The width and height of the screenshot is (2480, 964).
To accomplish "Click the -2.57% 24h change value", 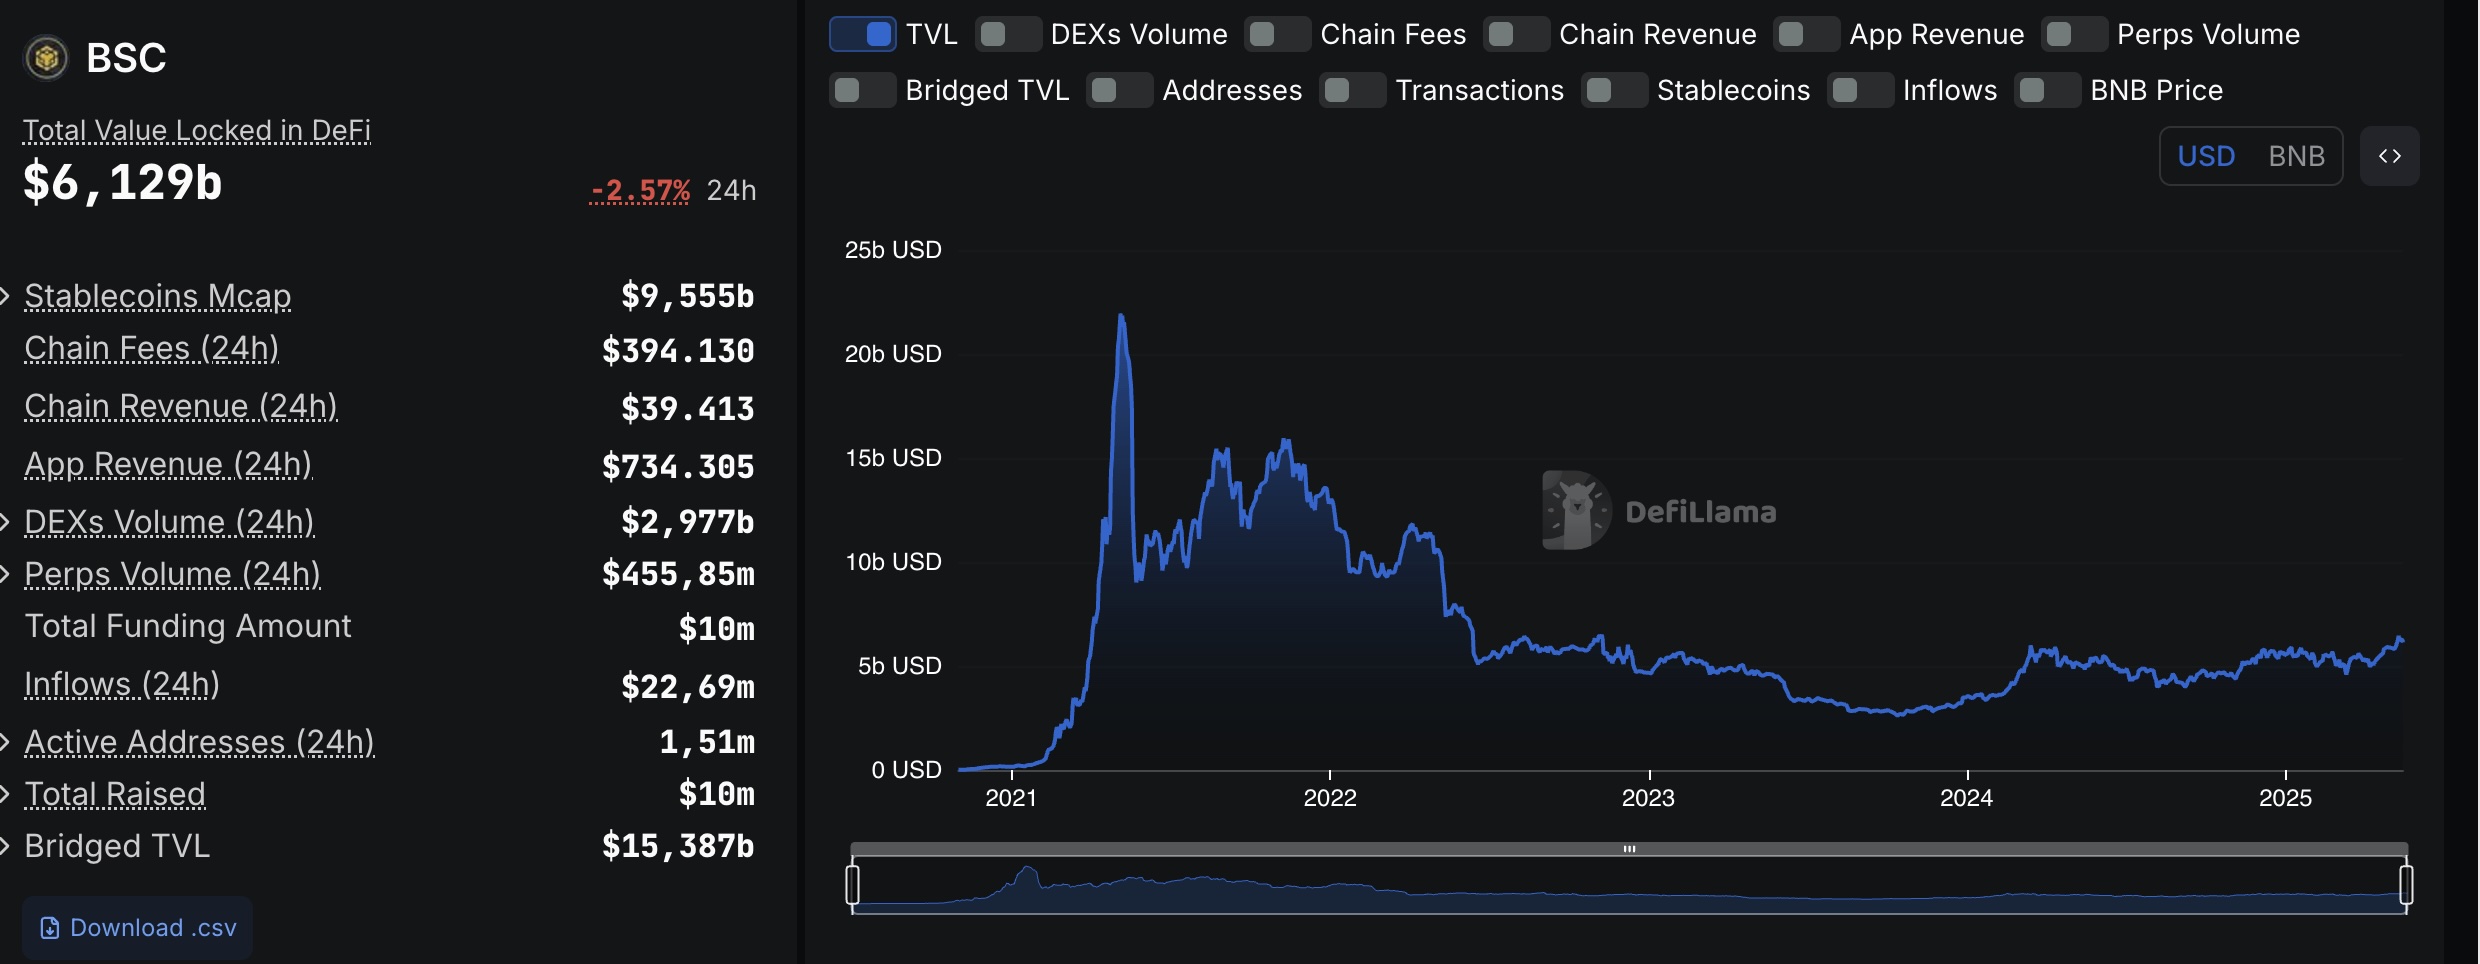I will (640, 190).
